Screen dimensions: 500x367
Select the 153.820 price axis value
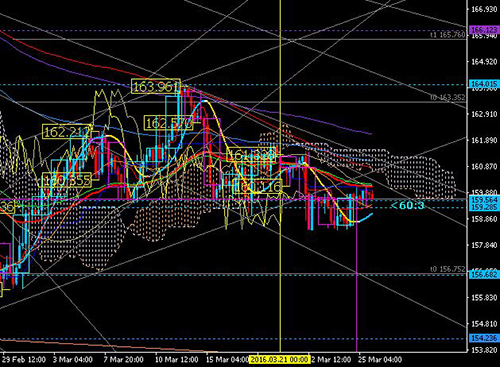(x=484, y=350)
